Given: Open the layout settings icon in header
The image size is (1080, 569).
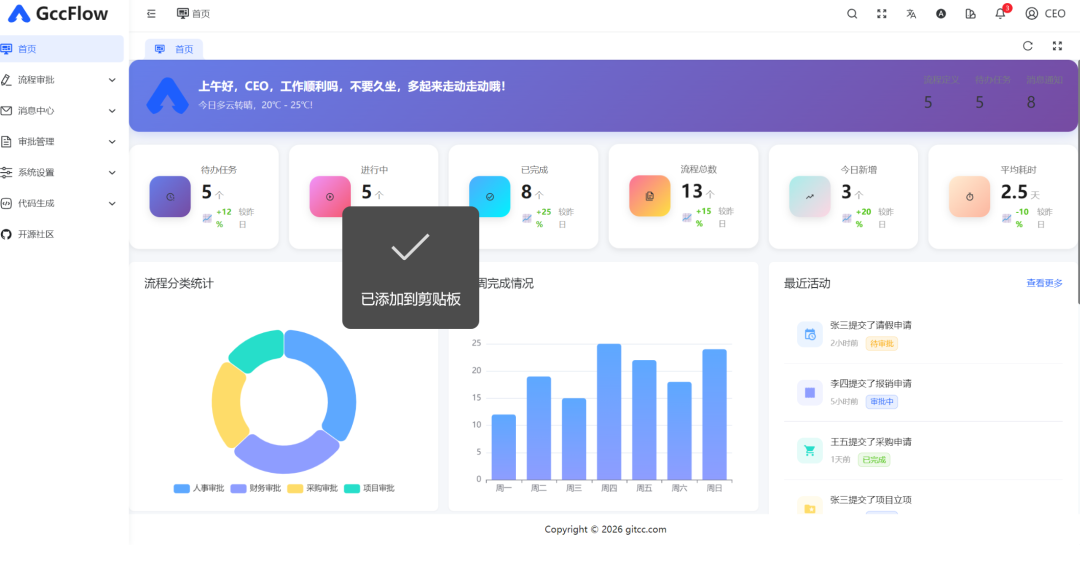Looking at the screenshot, I should click(x=970, y=14).
